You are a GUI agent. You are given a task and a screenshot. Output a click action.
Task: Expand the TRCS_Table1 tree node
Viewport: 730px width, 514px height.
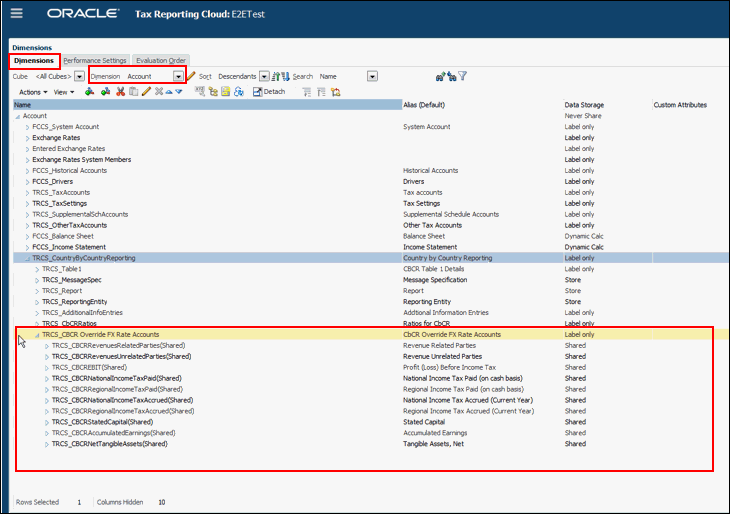pyautogui.click(x=37, y=269)
